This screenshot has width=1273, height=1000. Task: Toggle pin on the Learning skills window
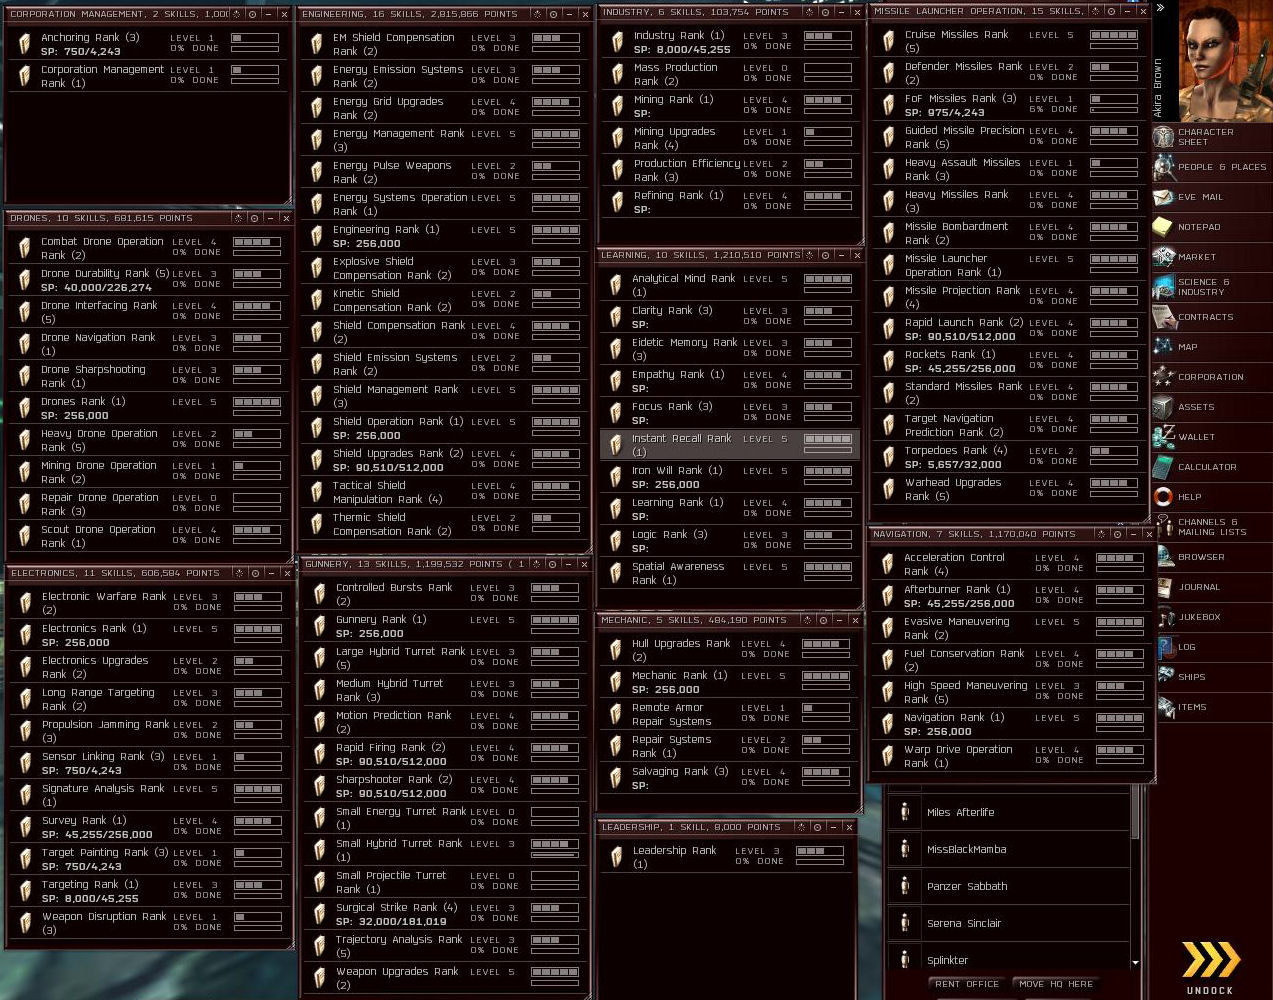coord(825,256)
